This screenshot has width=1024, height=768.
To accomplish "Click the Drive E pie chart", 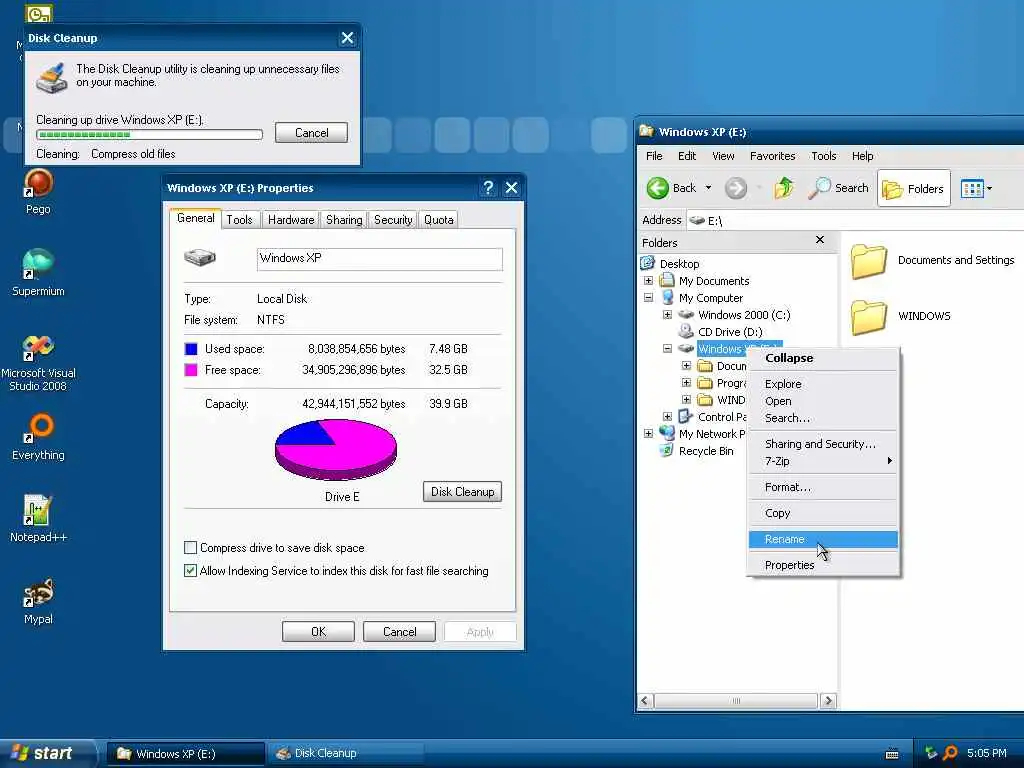I will (336, 449).
